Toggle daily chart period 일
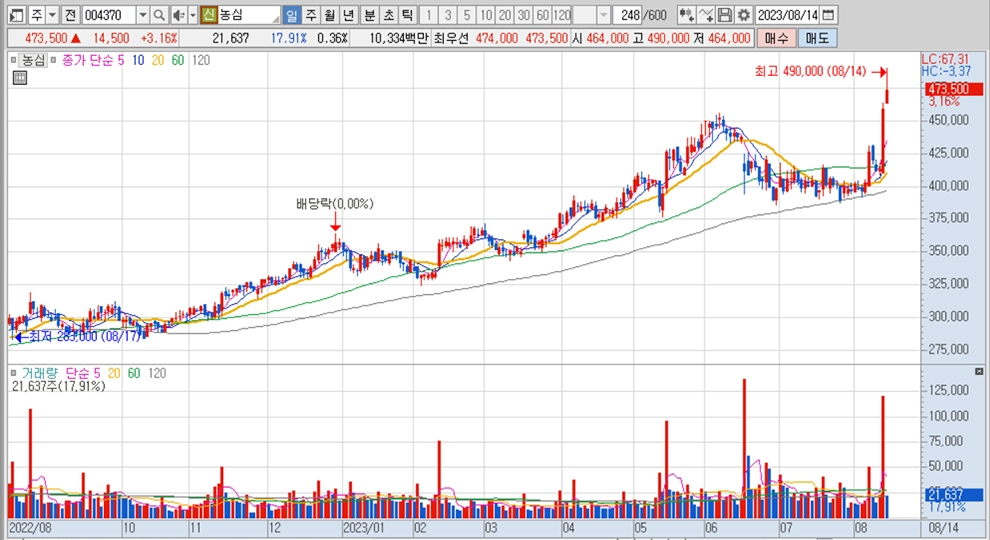 point(290,15)
